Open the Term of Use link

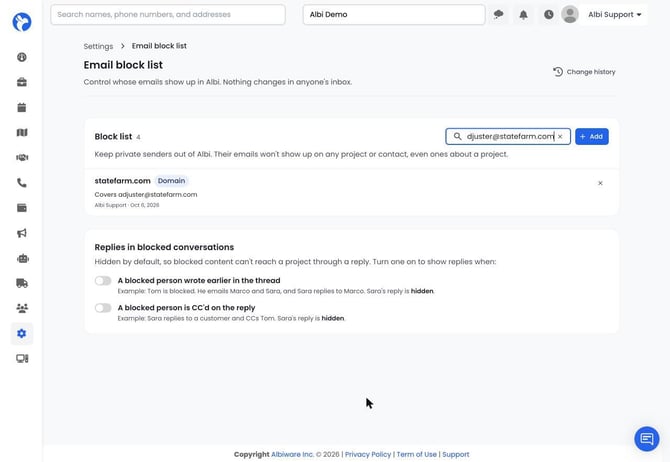click(417, 454)
